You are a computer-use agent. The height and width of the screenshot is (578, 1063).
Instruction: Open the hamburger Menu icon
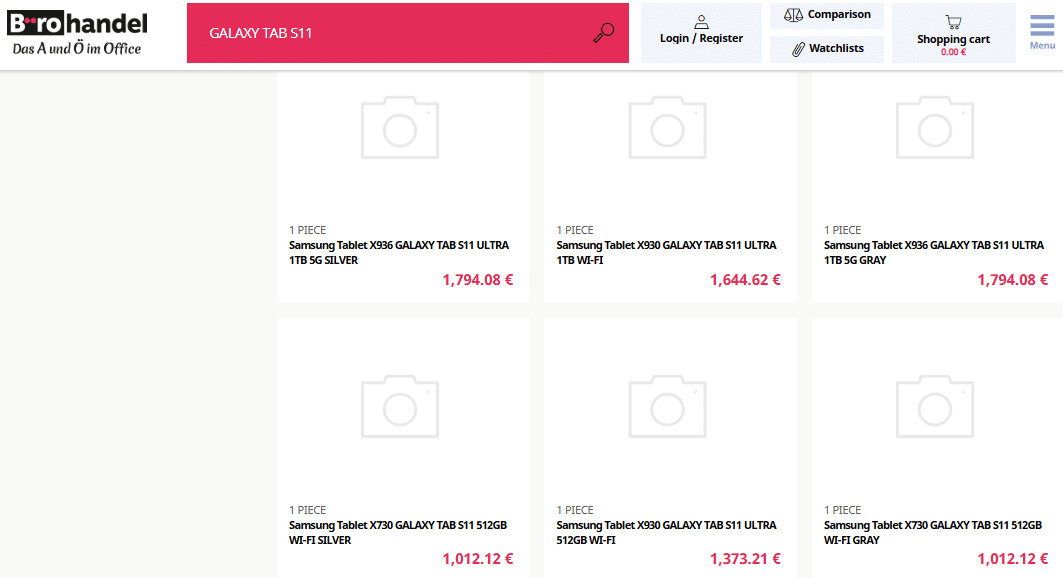(1042, 27)
